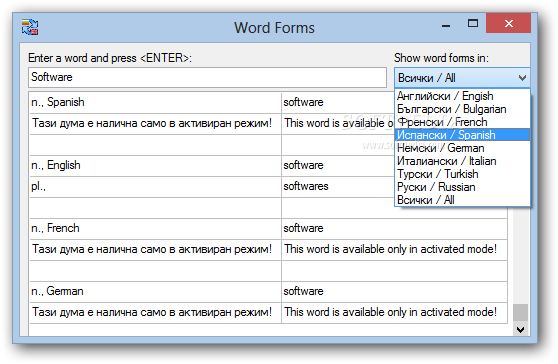Select Английски / English from the language list
558x364 pixels.
[x=462, y=96]
